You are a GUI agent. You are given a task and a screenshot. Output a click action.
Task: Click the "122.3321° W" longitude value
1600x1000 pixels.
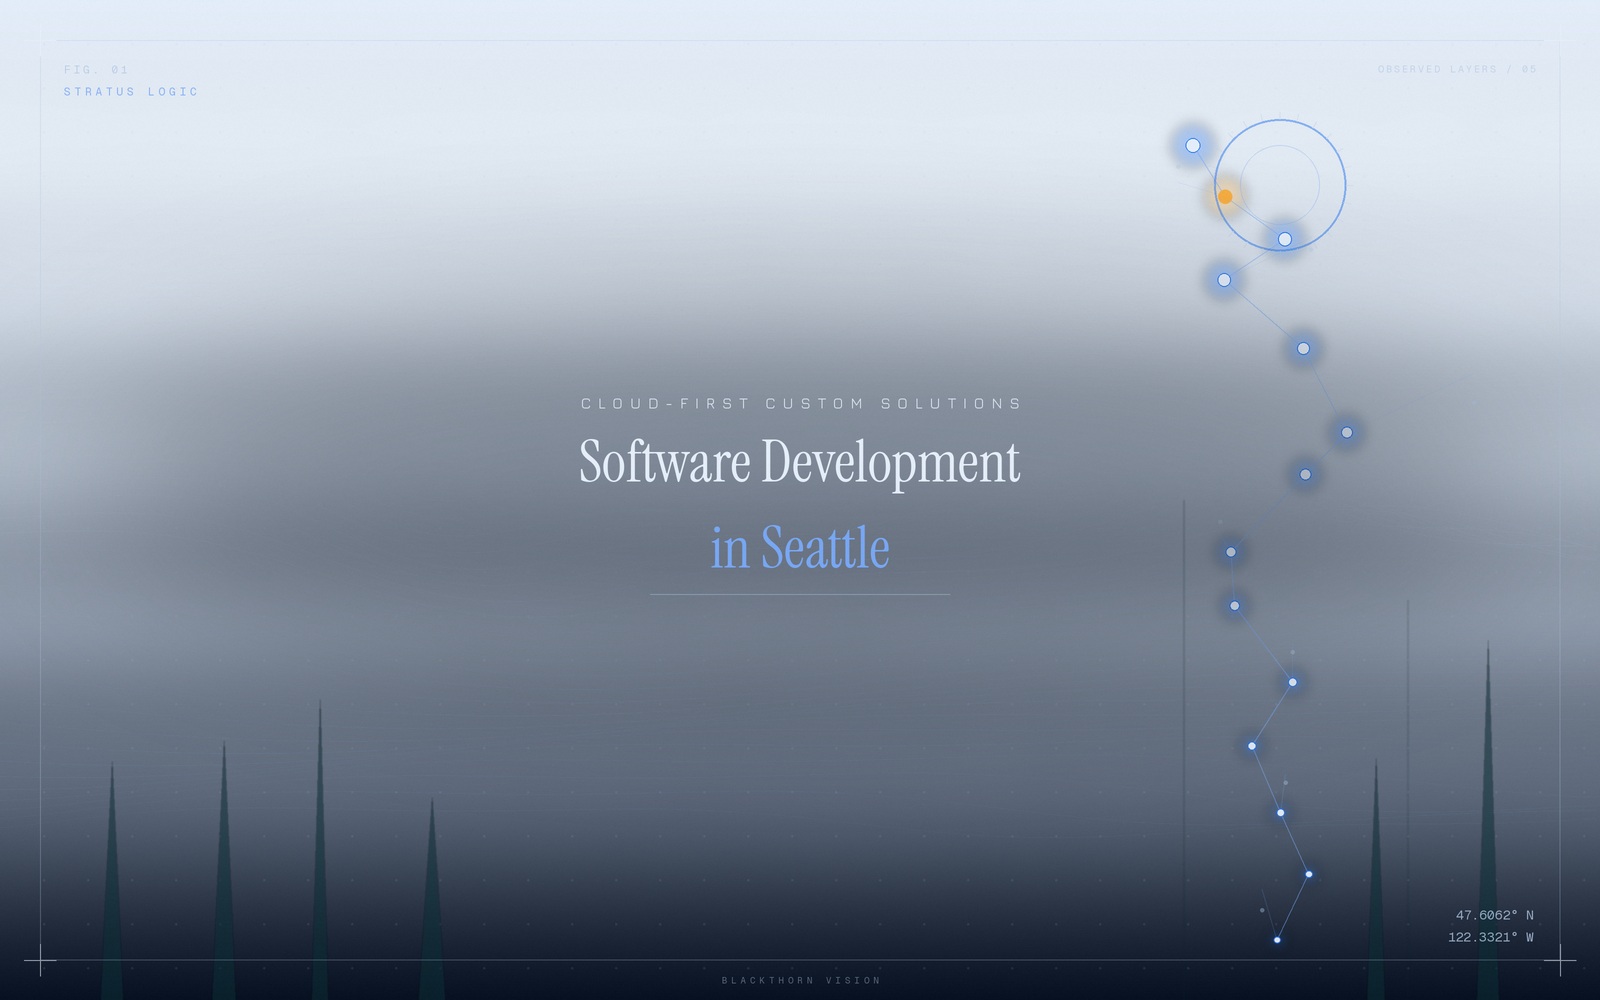click(1490, 937)
